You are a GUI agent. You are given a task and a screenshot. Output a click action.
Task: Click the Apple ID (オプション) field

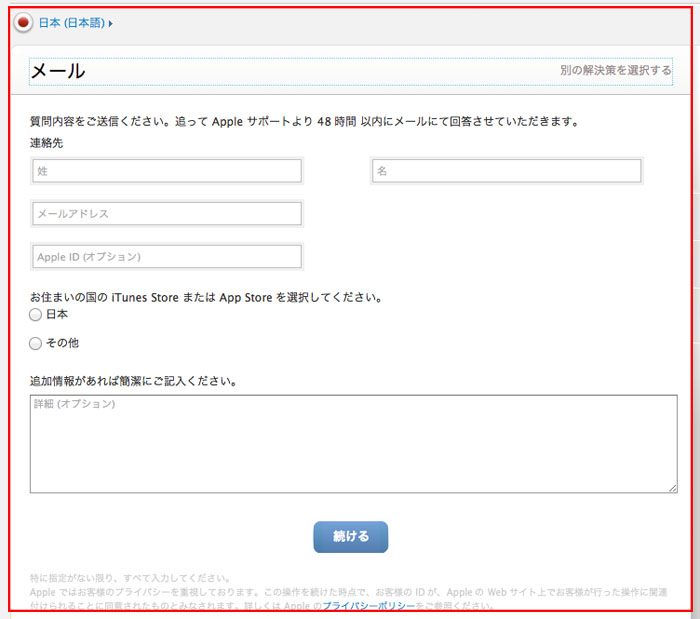tap(167, 257)
